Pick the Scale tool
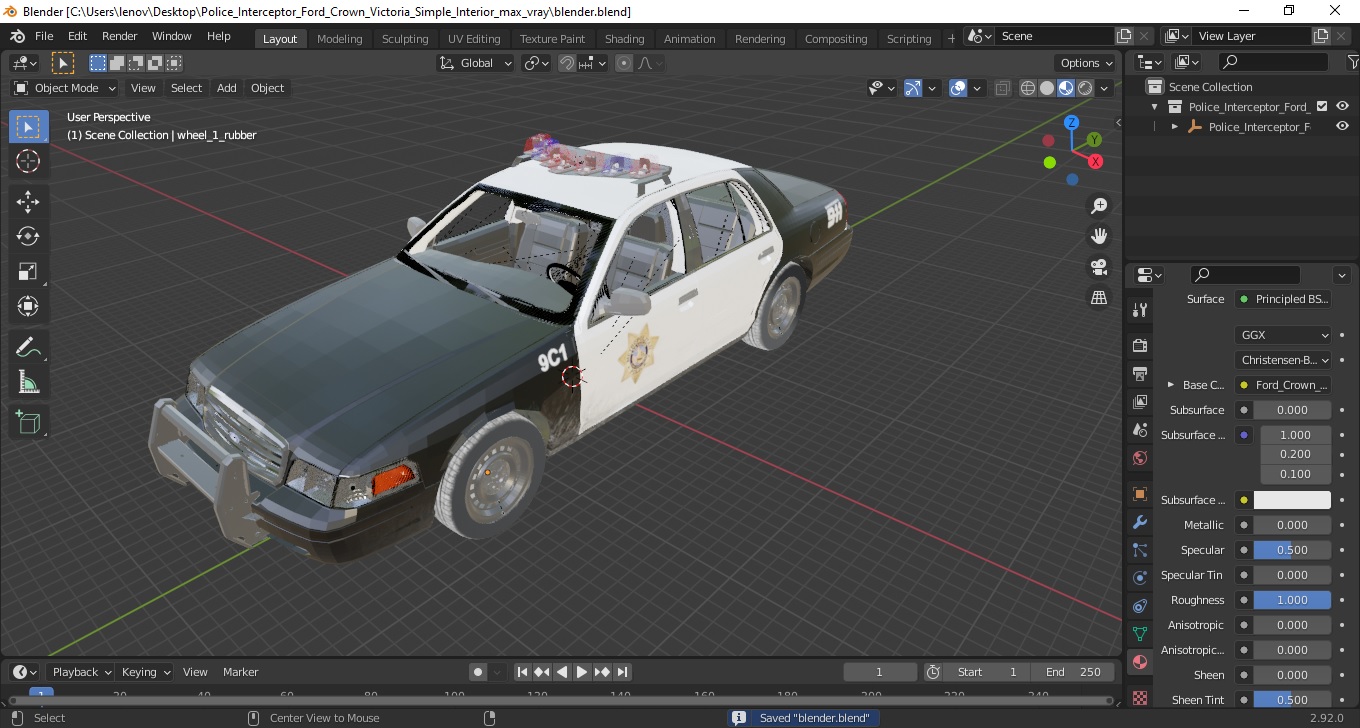The image size is (1360, 728). (x=28, y=271)
